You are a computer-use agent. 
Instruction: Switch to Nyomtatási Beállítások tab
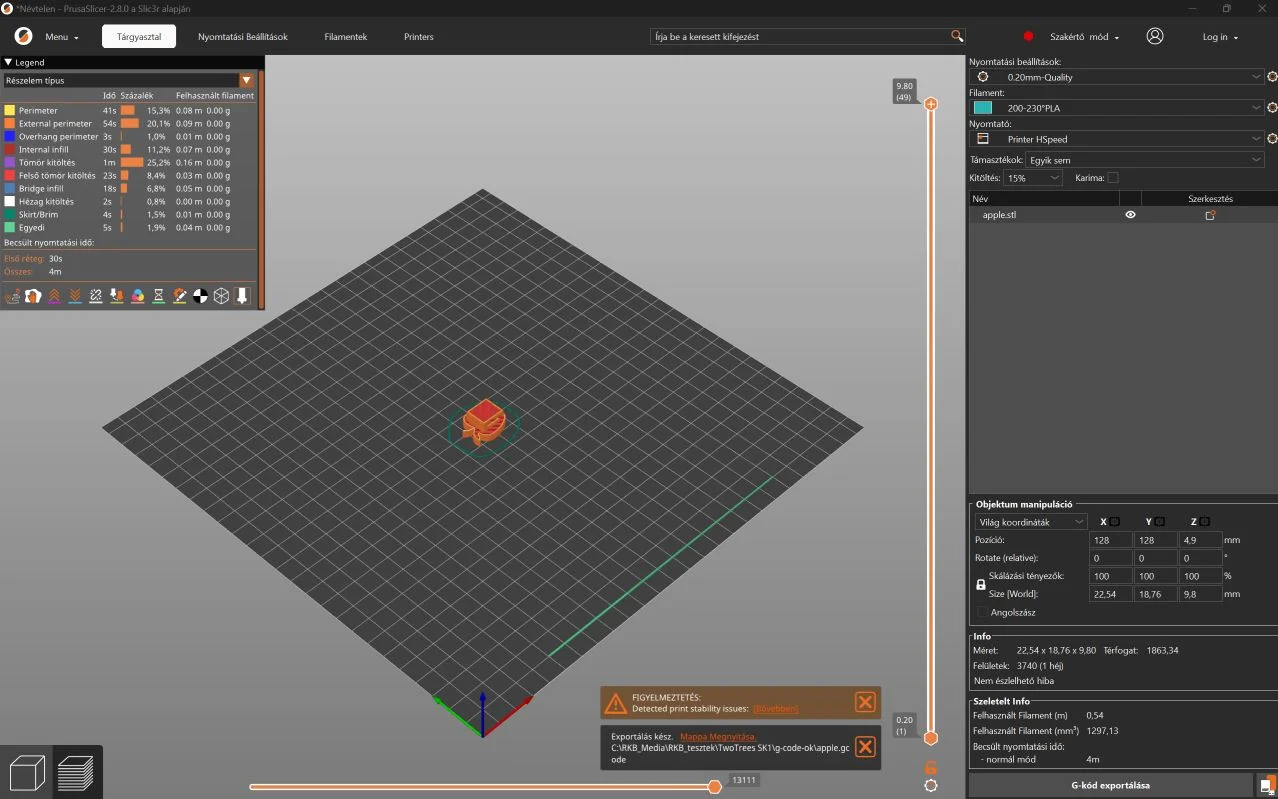point(243,37)
